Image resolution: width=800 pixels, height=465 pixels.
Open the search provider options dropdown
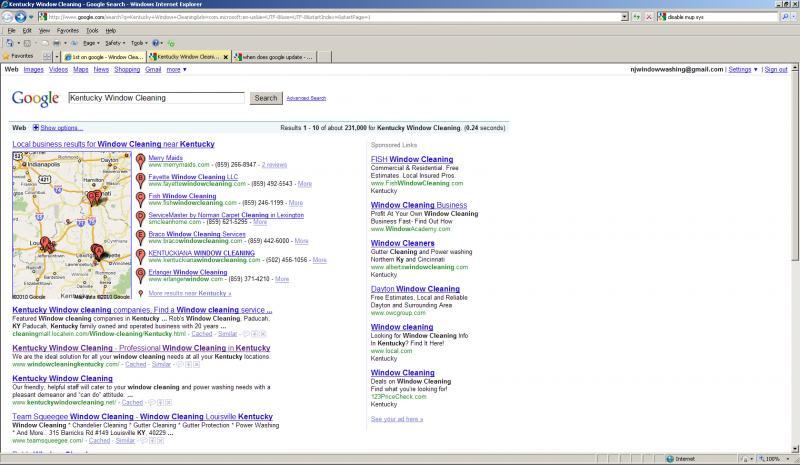tap(794, 17)
